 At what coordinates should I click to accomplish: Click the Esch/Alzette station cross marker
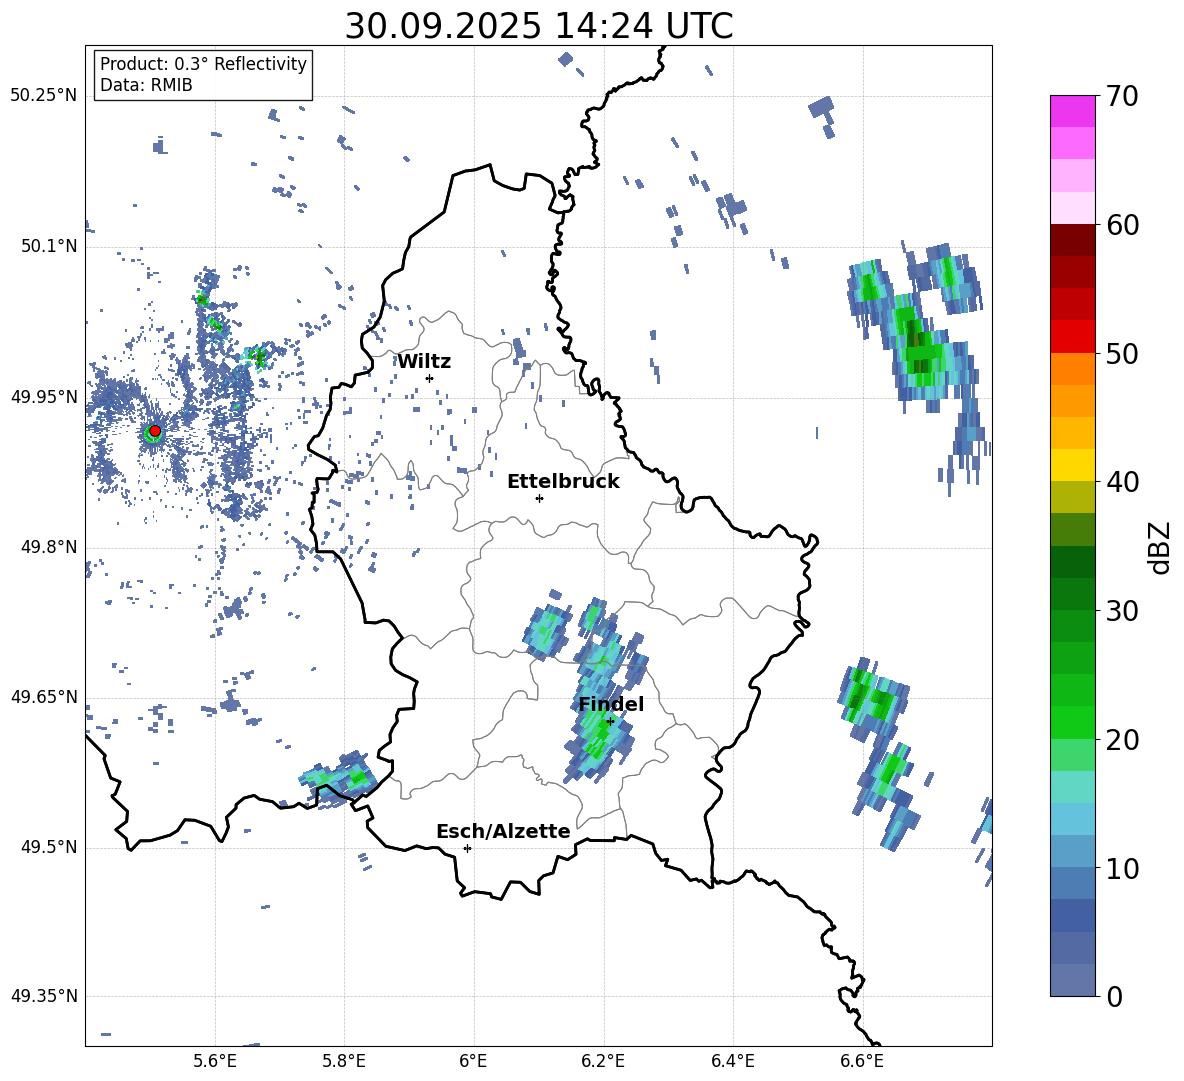point(467,848)
